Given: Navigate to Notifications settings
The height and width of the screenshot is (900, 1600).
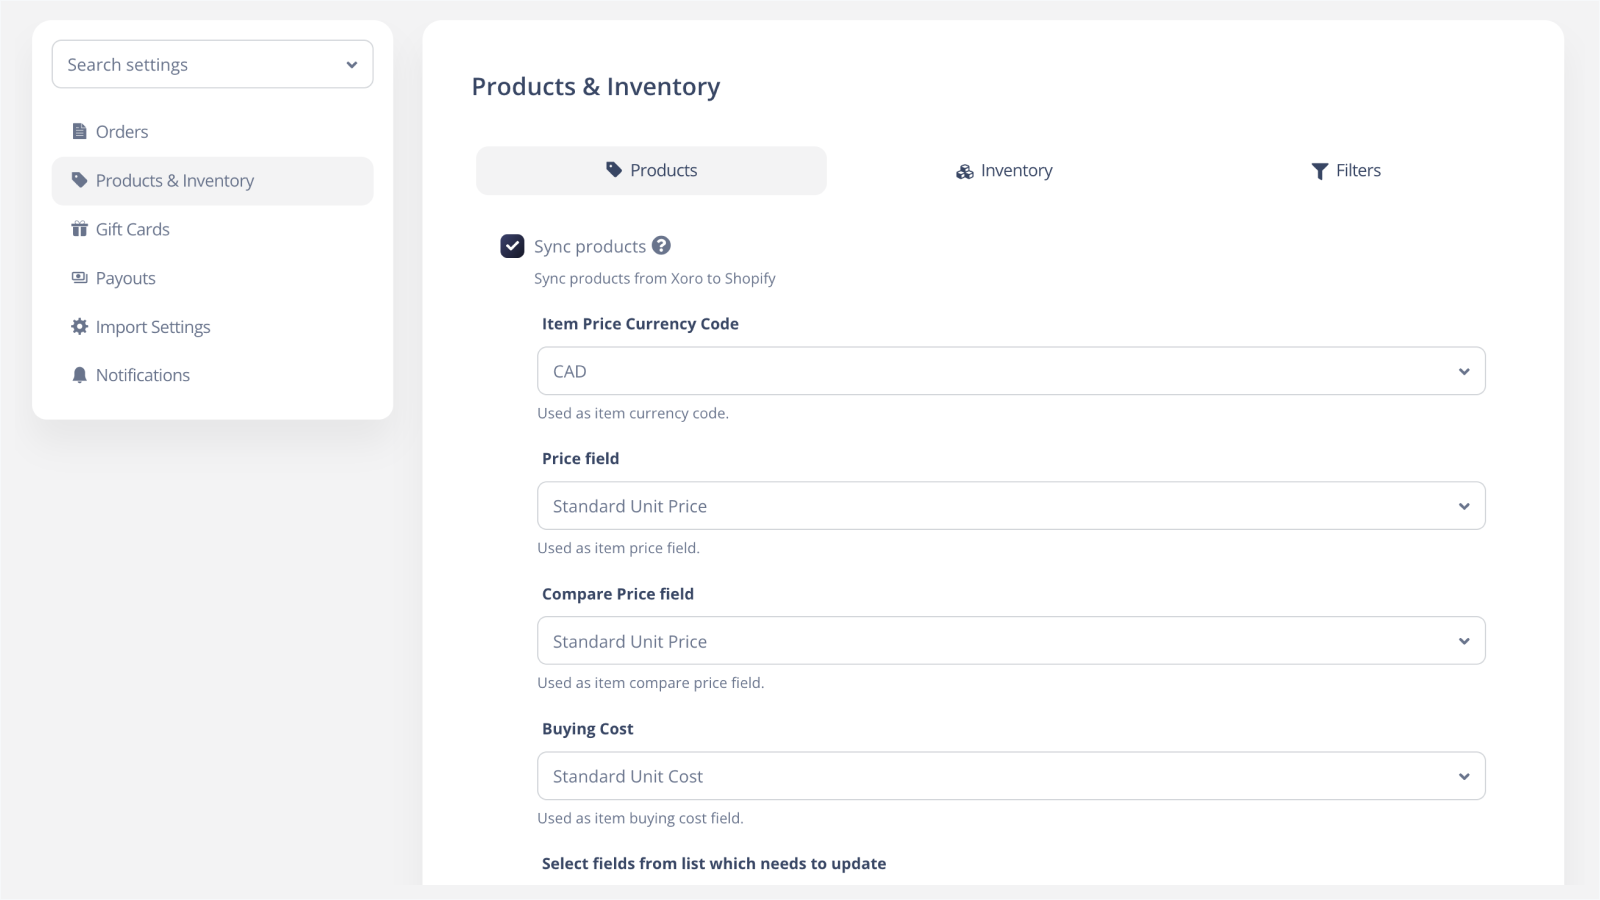Looking at the screenshot, I should (142, 374).
